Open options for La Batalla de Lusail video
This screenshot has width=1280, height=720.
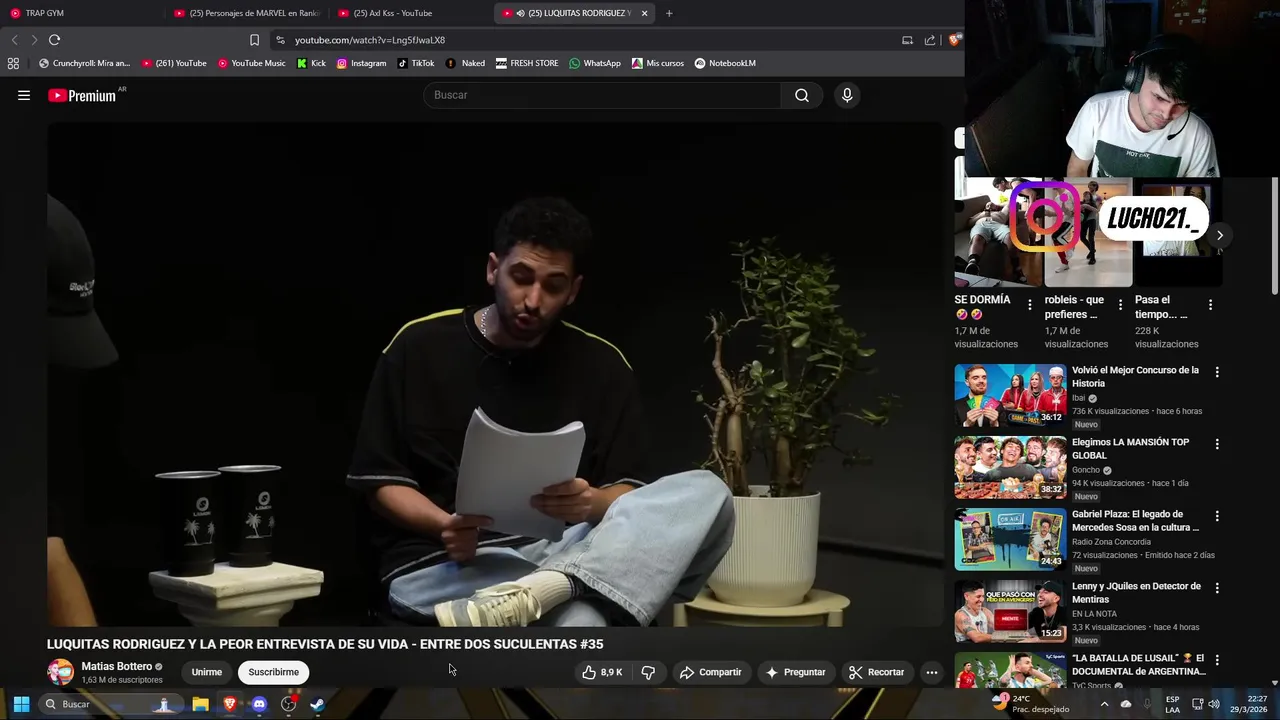point(1217,660)
